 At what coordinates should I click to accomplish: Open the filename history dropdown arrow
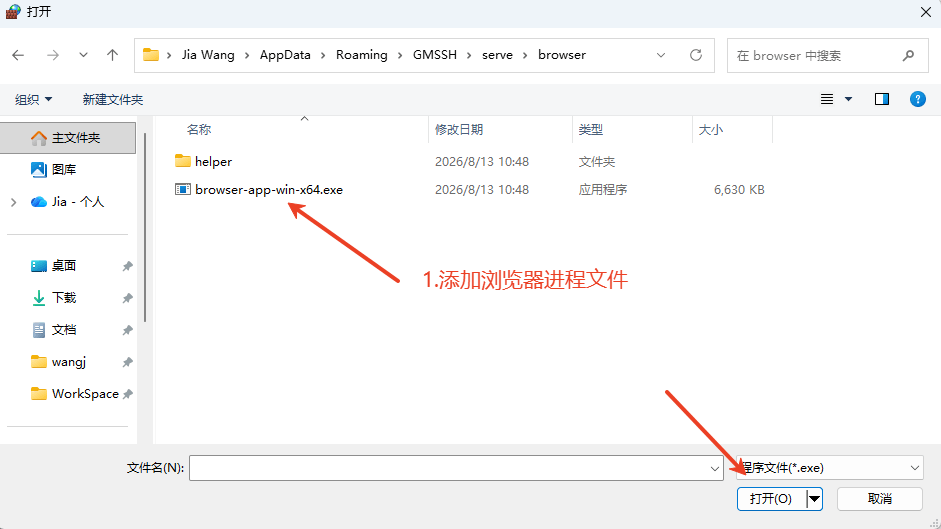click(715, 468)
